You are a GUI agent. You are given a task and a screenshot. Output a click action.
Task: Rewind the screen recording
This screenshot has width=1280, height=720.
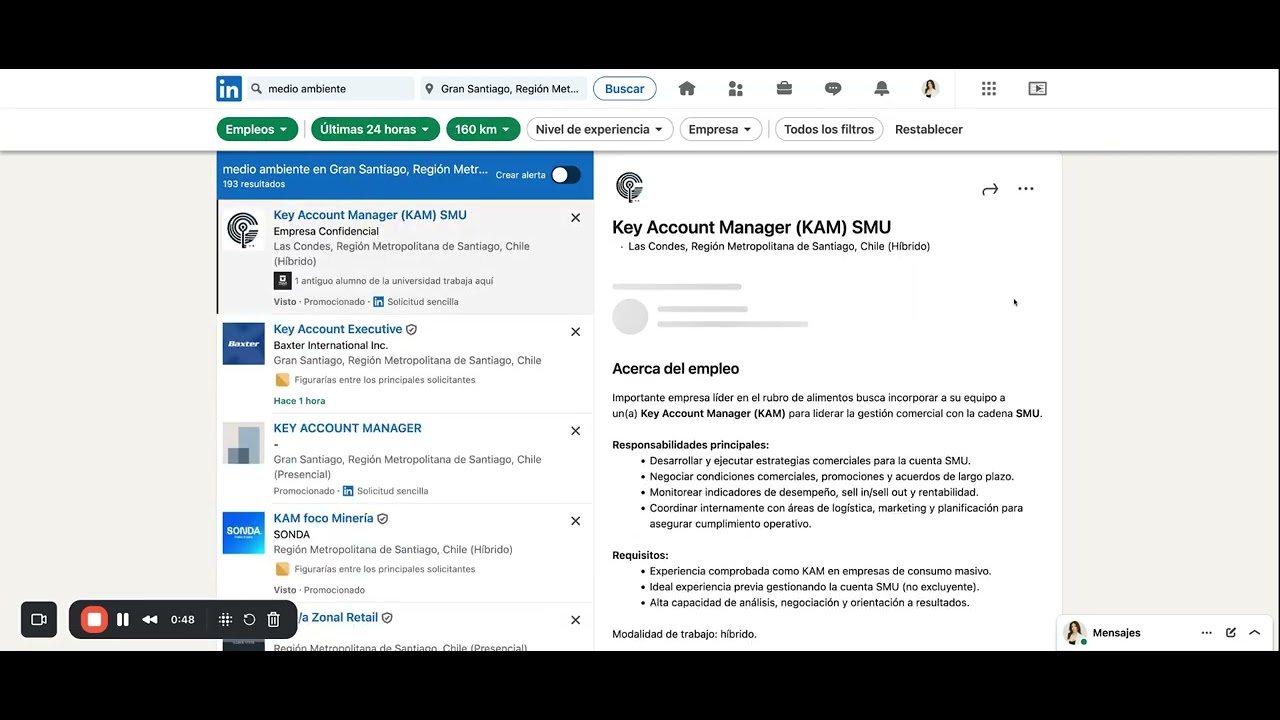coord(150,620)
